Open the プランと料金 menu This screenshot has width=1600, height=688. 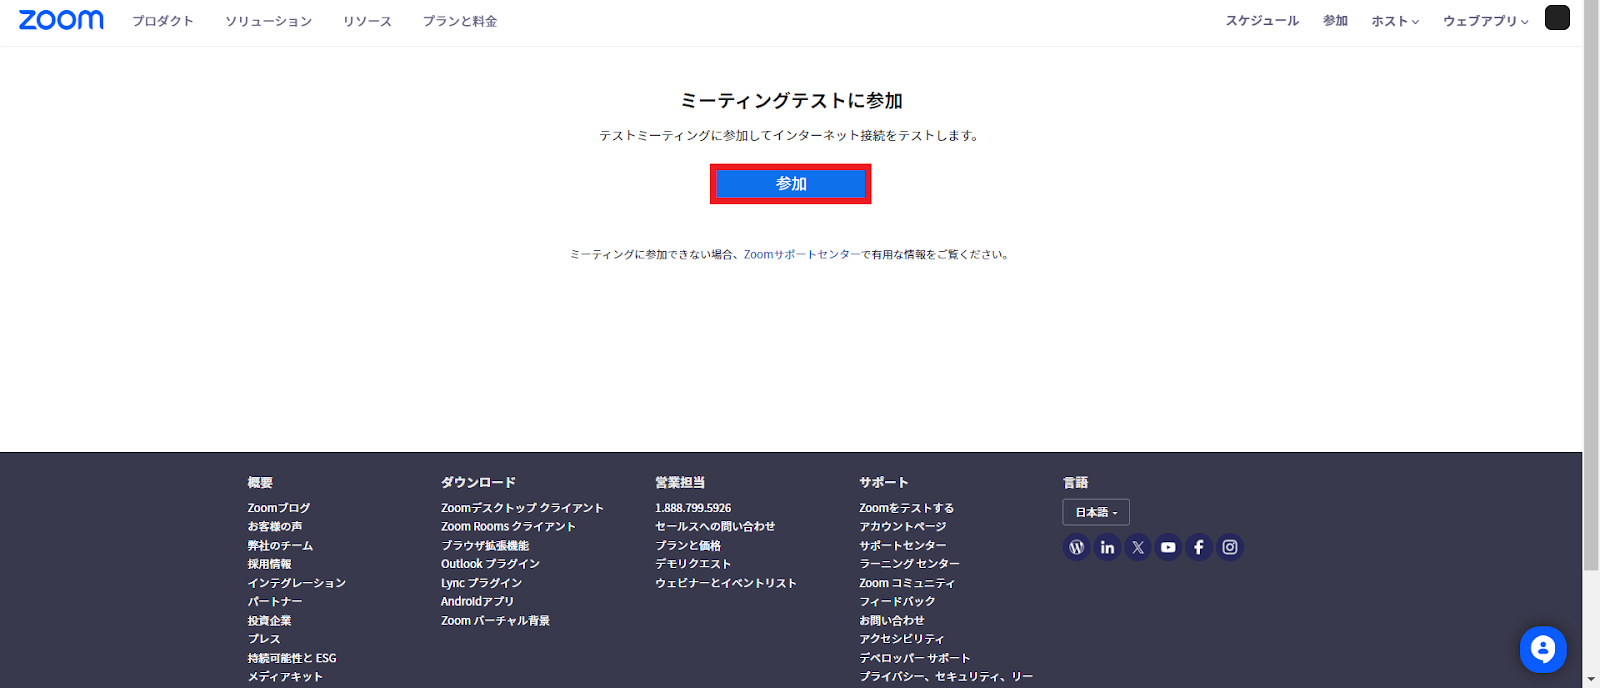point(460,21)
